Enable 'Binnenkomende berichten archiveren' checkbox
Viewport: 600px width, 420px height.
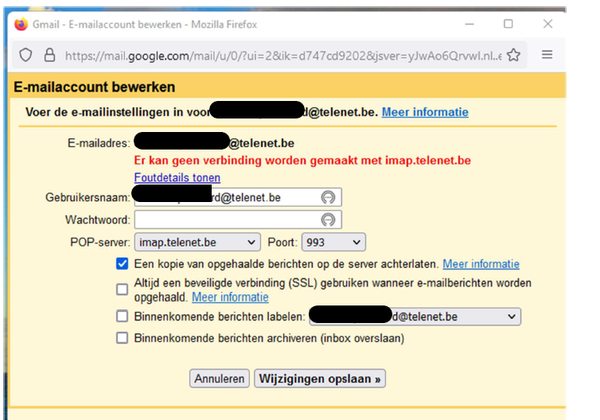click(x=122, y=338)
